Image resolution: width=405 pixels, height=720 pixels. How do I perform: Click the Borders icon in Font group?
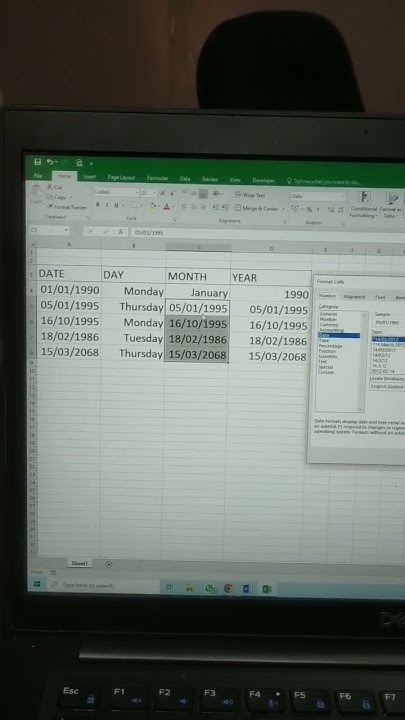[134, 206]
